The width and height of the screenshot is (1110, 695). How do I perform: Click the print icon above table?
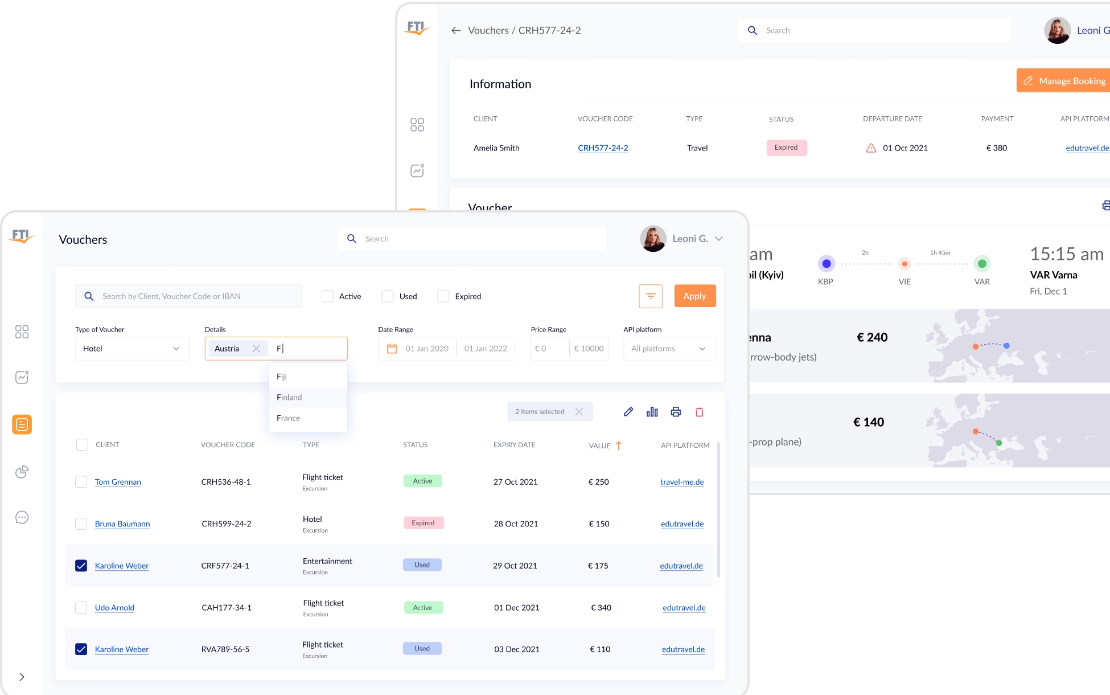pos(676,412)
